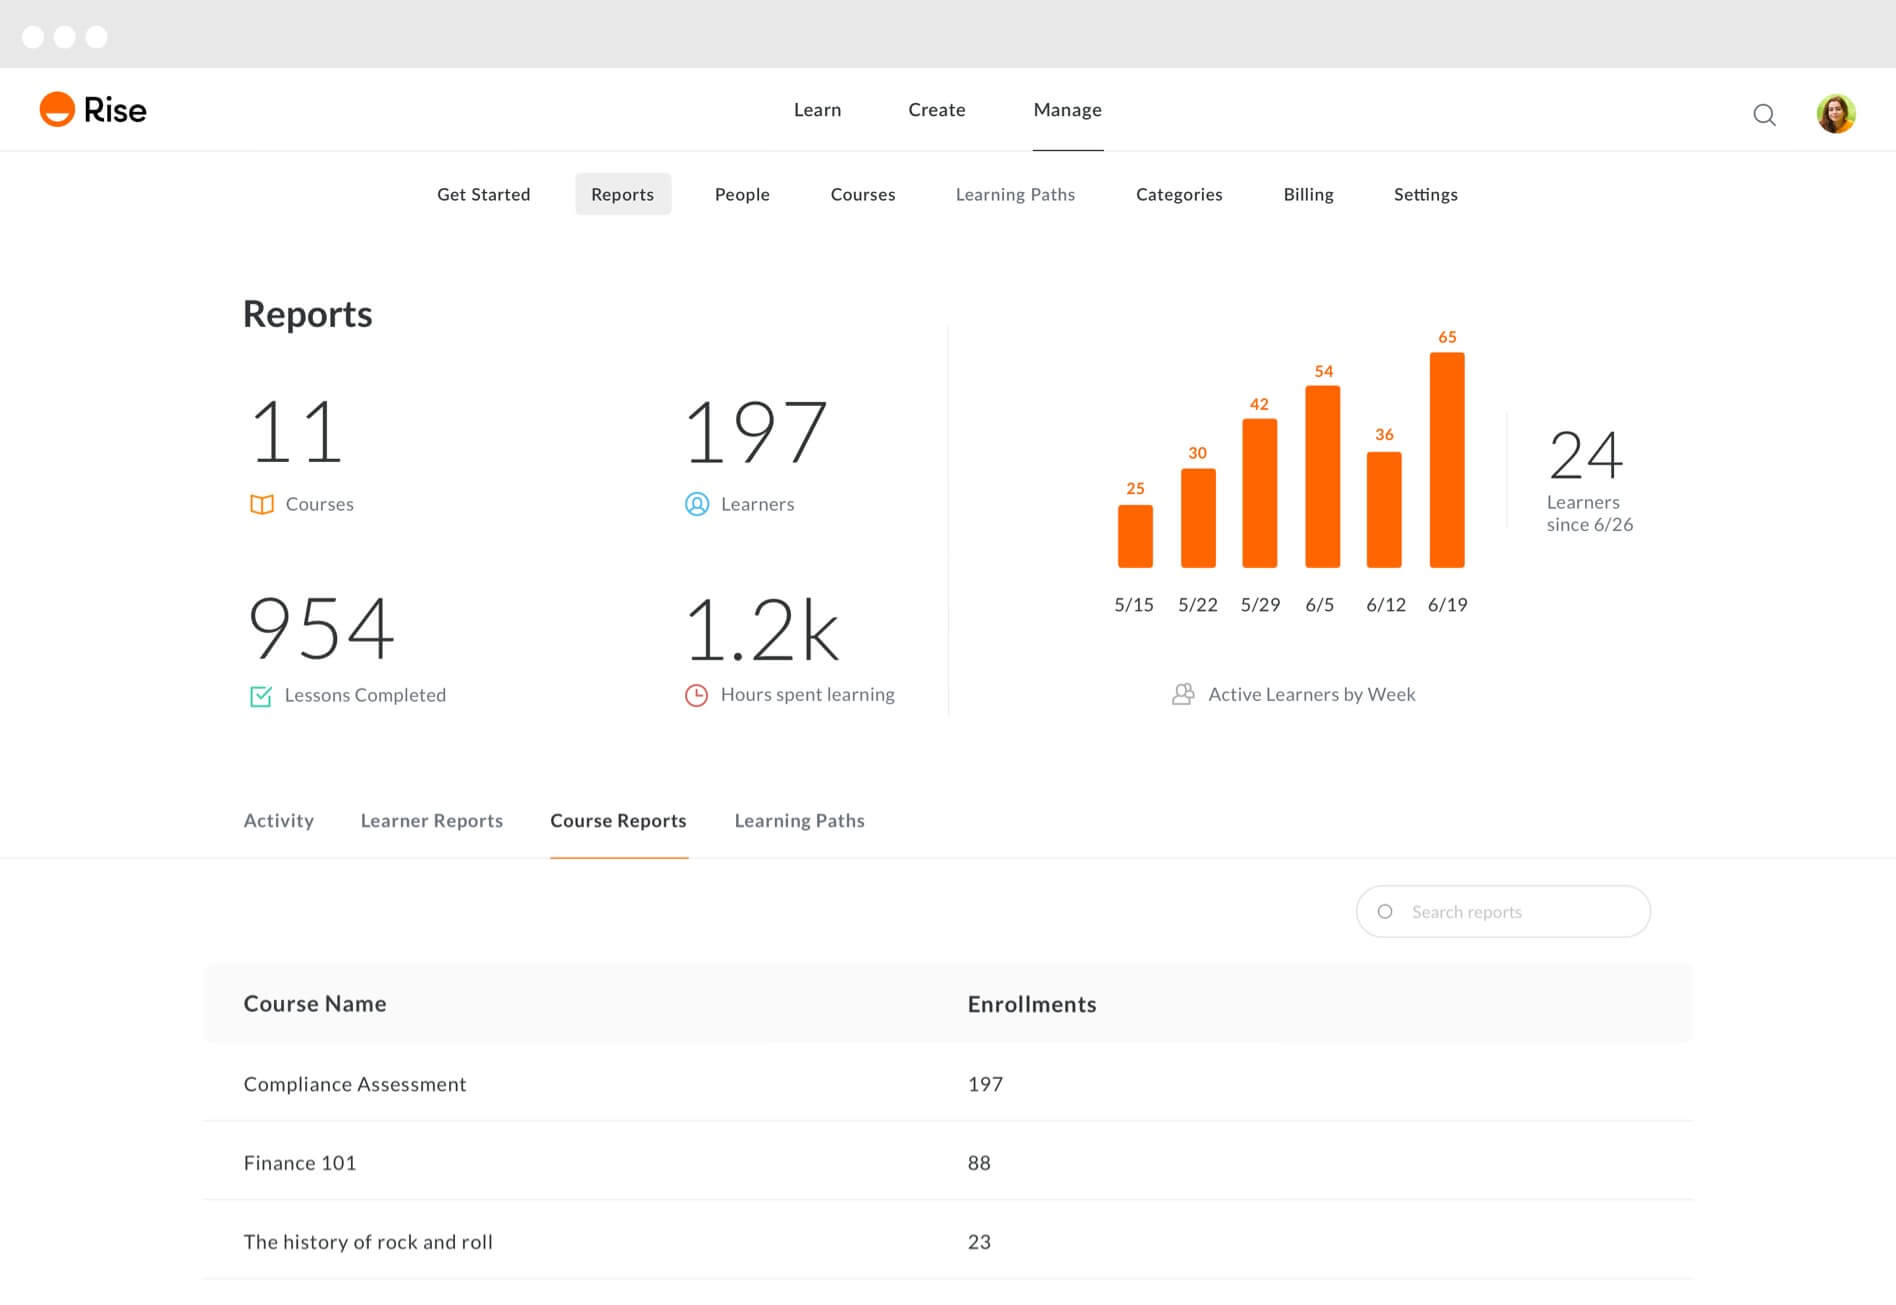The width and height of the screenshot is (1896, 1305).
Task: Open the user profile avatar
Action: [1835, 114]
